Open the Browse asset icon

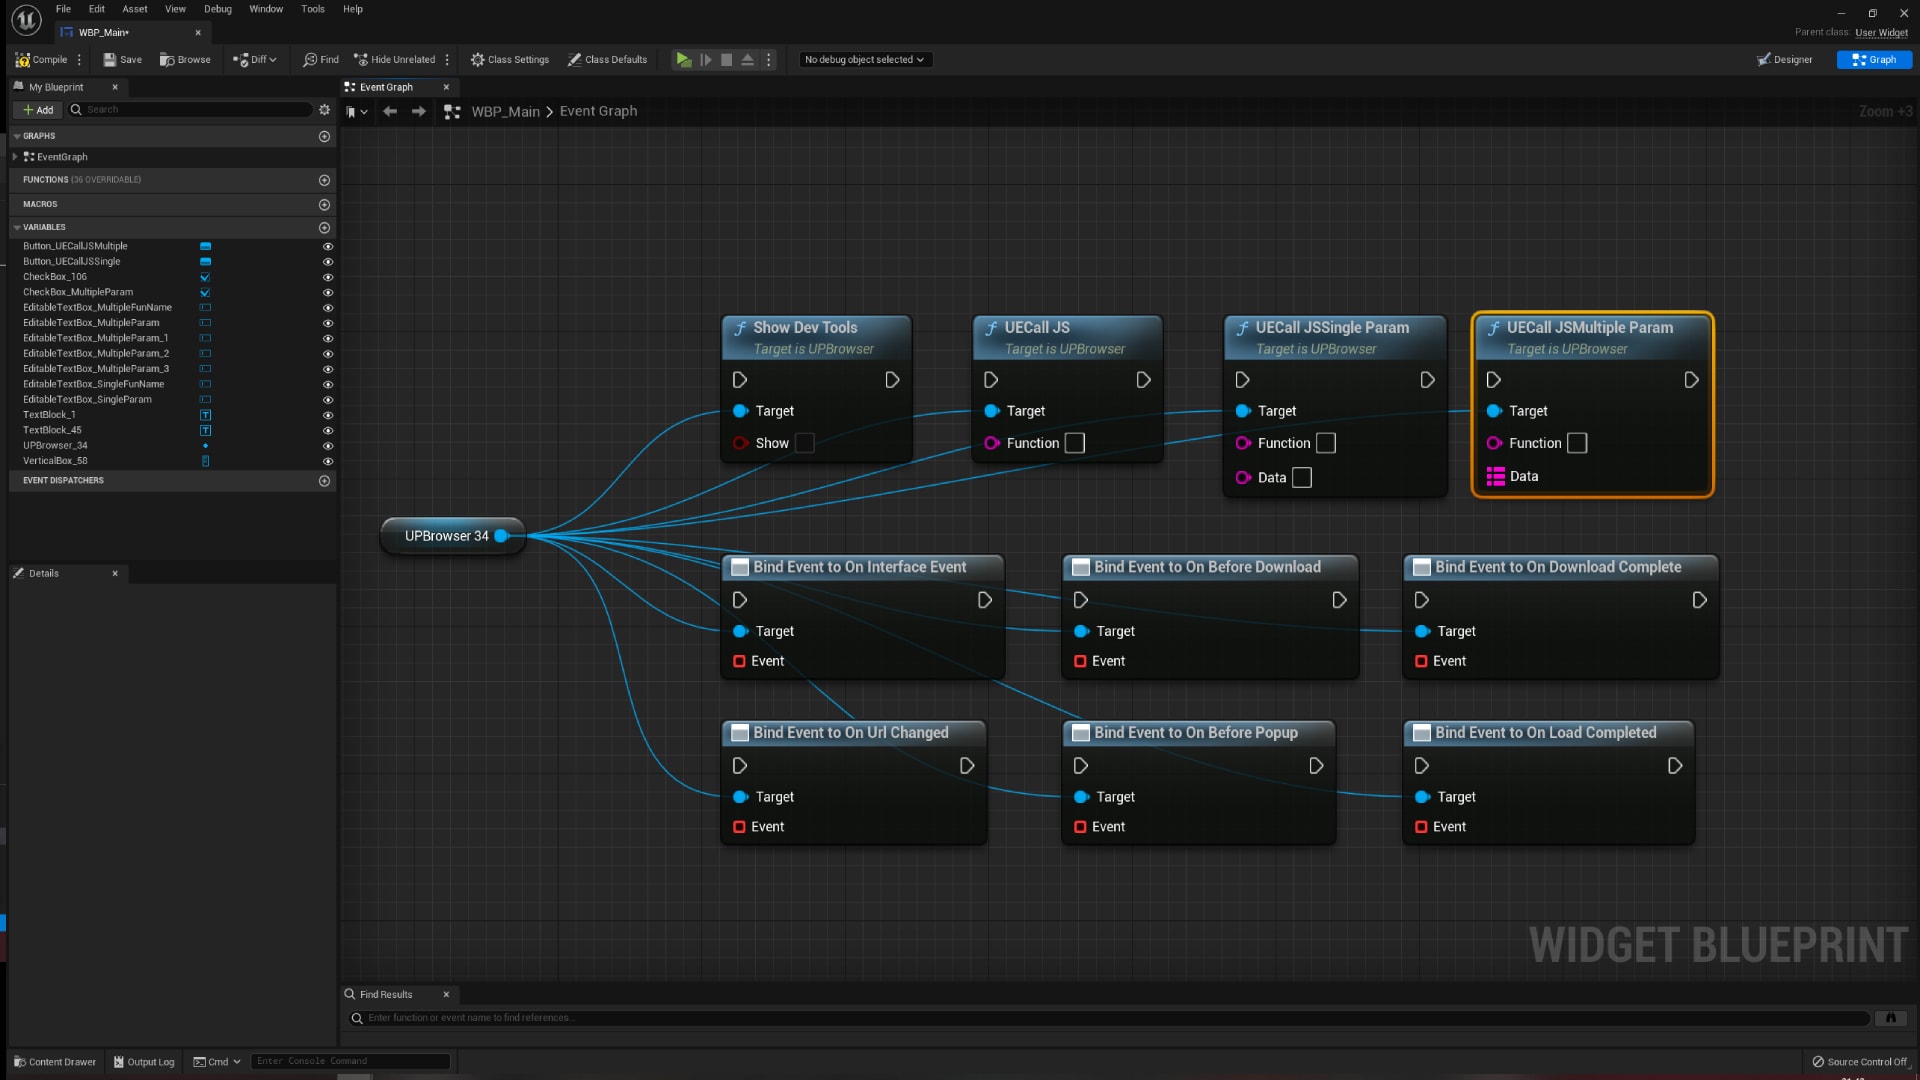pos(185,60)
